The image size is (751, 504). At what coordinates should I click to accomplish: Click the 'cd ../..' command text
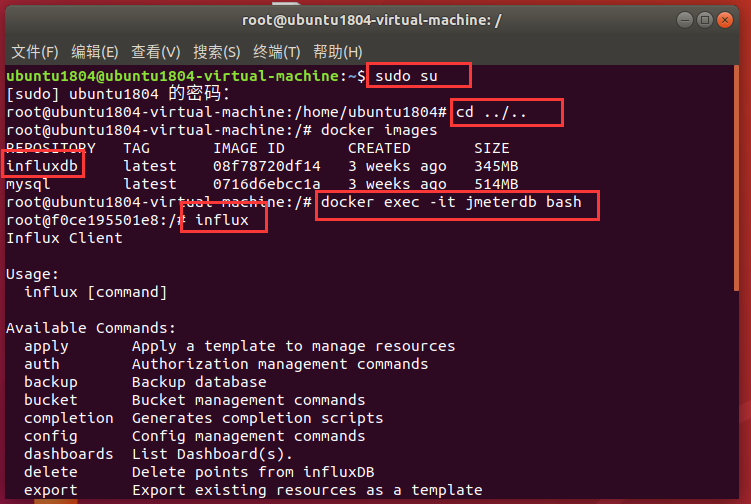click(491, 112)
